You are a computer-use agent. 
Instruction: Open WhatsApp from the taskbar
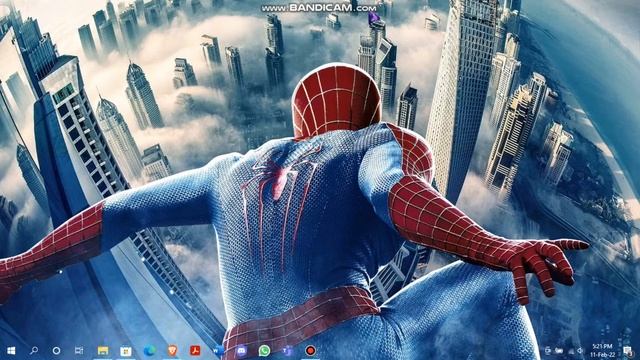point(264,351)
